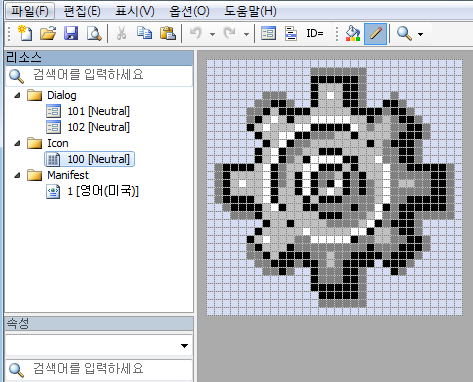The width and height of the screenshot is (473, 382).
Task: Click the zoom magnifier tool
Action: coord(404,33)
